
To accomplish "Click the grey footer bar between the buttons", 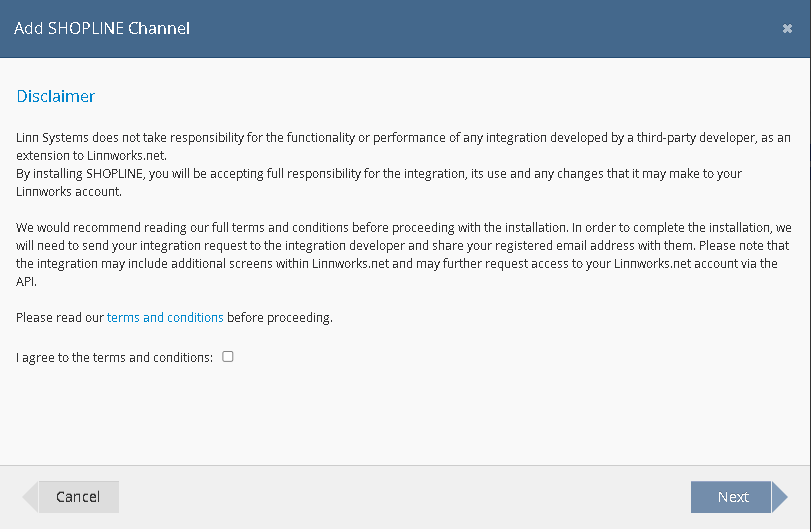I will pos(400,497).
